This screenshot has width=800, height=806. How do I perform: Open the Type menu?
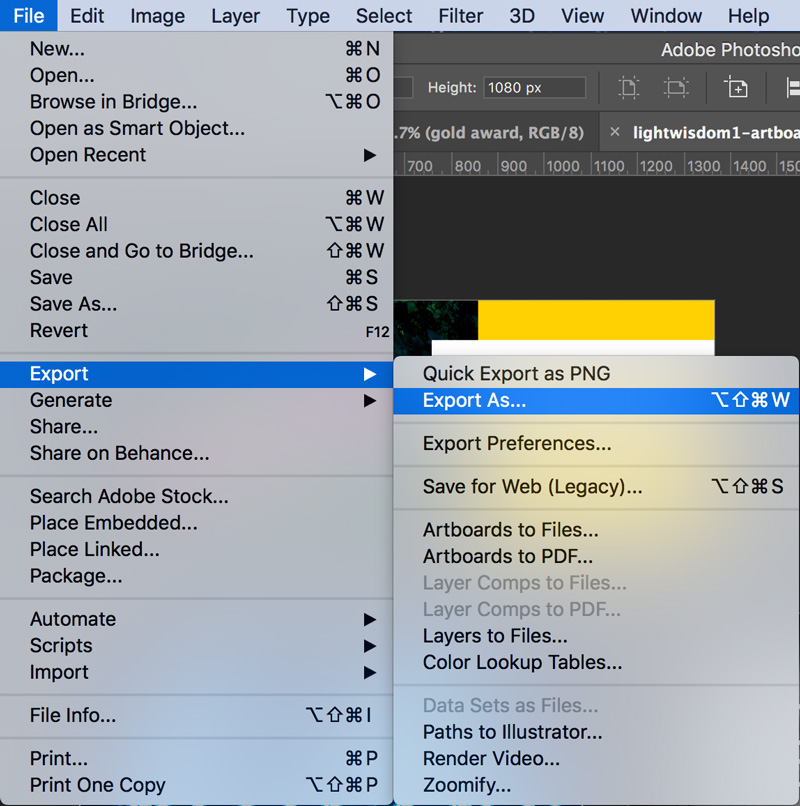pyautogui.click(x=308, y=15)
